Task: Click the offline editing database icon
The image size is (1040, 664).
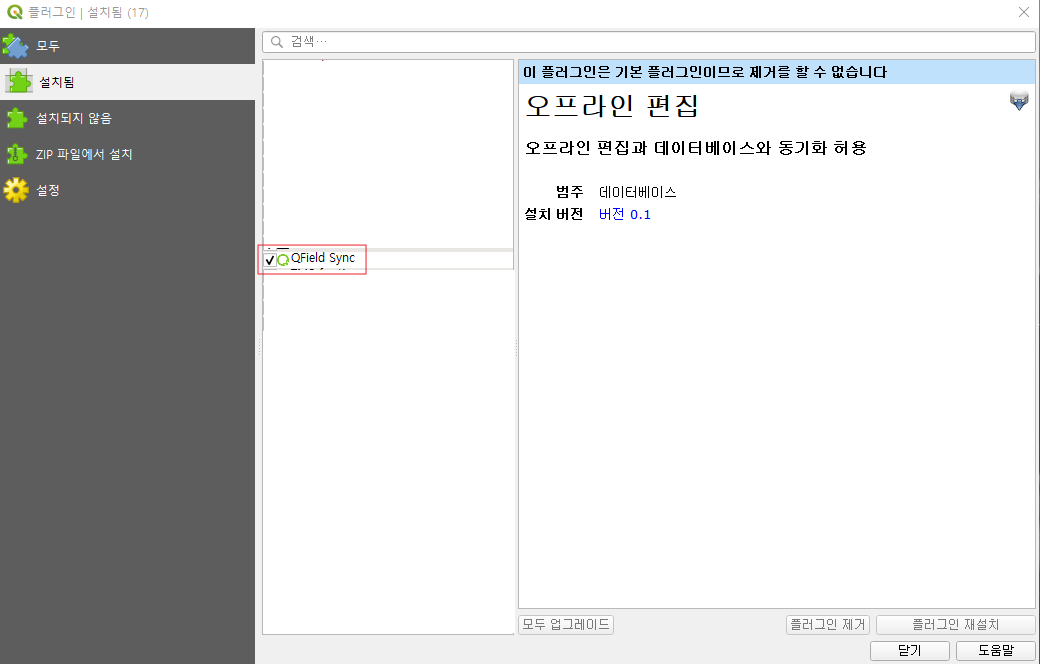Action: 1018,99
